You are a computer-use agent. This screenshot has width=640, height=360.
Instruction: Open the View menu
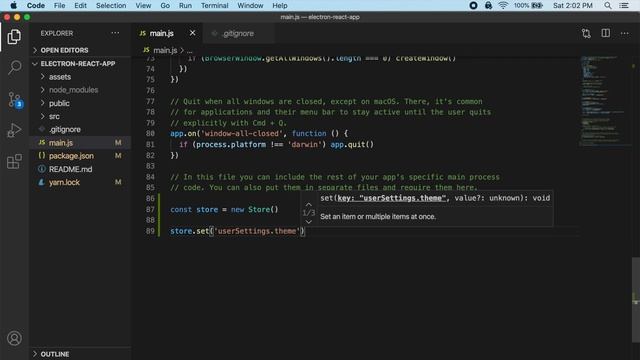point(143,5)
